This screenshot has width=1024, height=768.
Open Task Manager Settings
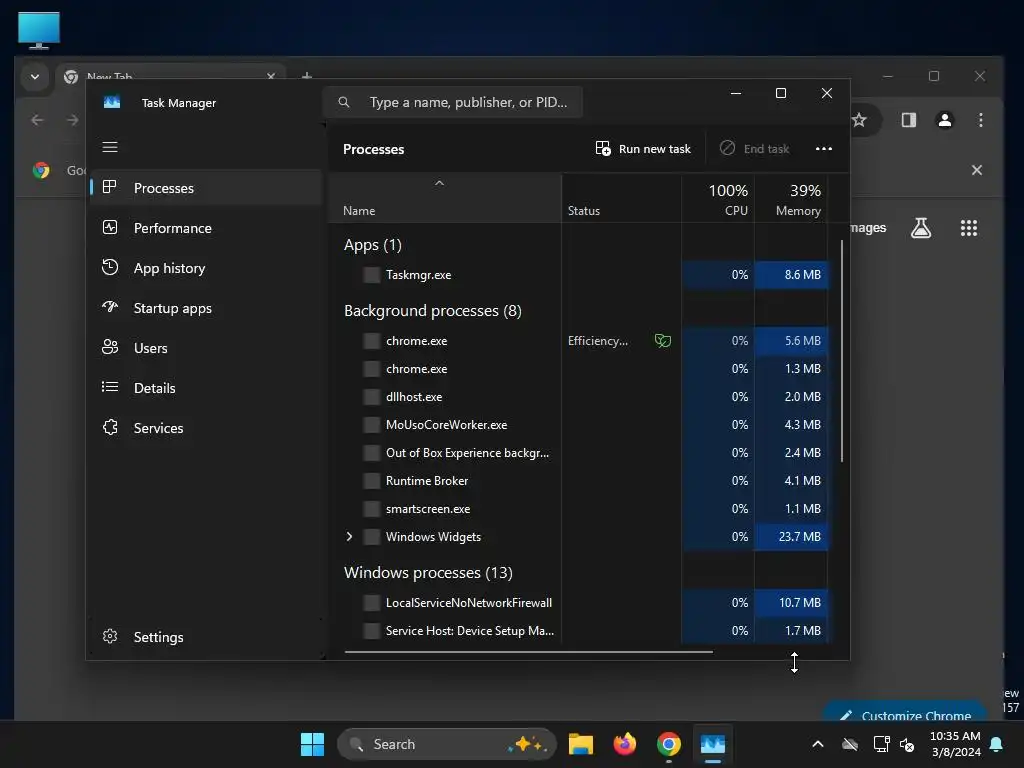point(206,637)
